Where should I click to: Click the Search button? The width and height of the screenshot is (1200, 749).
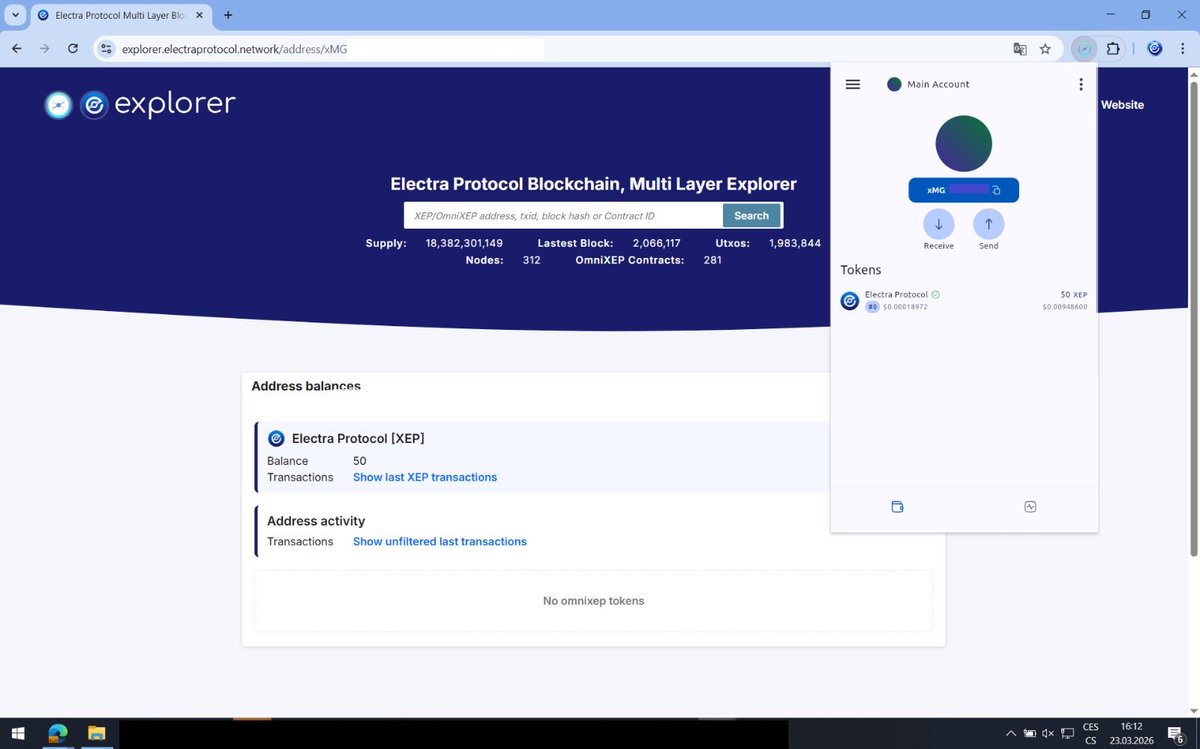pos(751,215)
